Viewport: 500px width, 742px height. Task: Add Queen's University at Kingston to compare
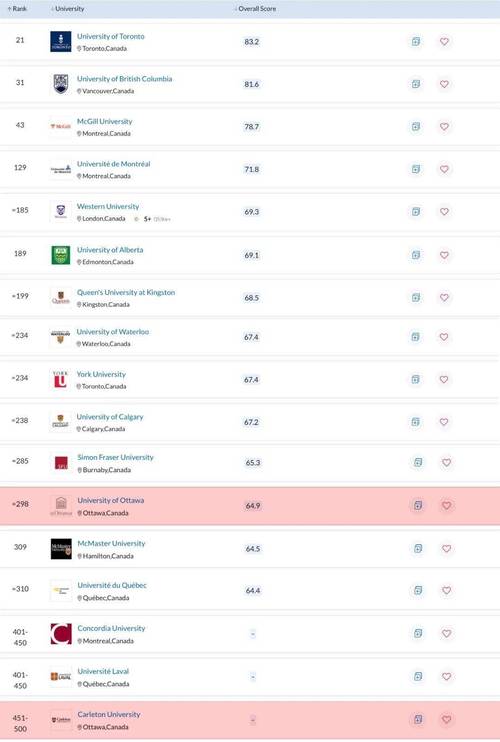[416, 298]
